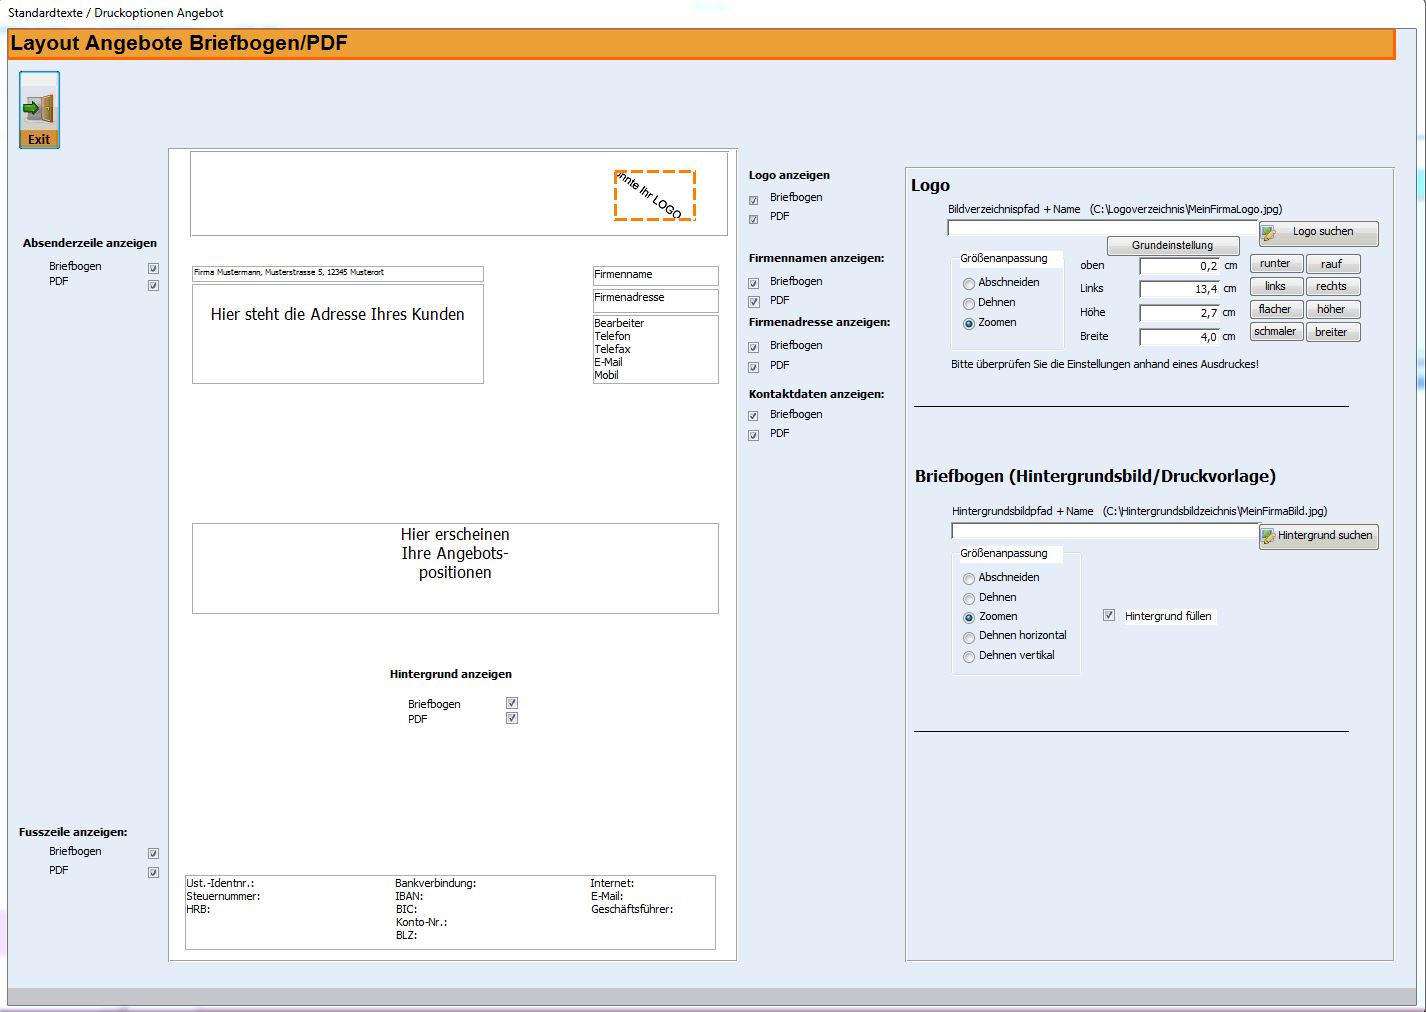Viewport: 1426px width, 1012px height.
Task: Select Abschneiden for Logo Größenanpassung
Action: point(969,284)
